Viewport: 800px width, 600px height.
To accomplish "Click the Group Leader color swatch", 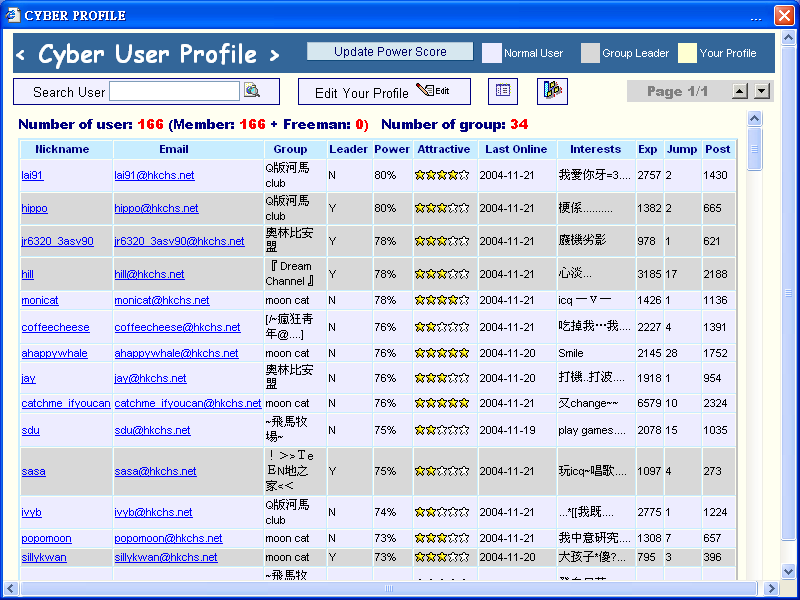I will click(x=590, y=53).
